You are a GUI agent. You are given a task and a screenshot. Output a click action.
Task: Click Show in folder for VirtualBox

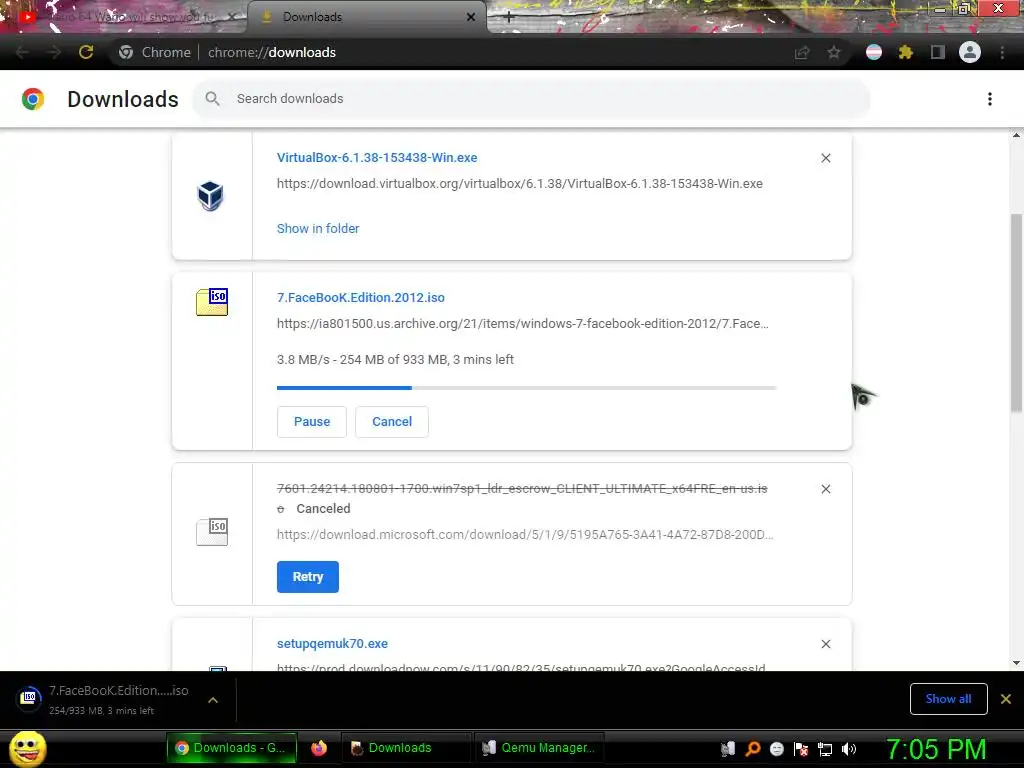[318, 229]
